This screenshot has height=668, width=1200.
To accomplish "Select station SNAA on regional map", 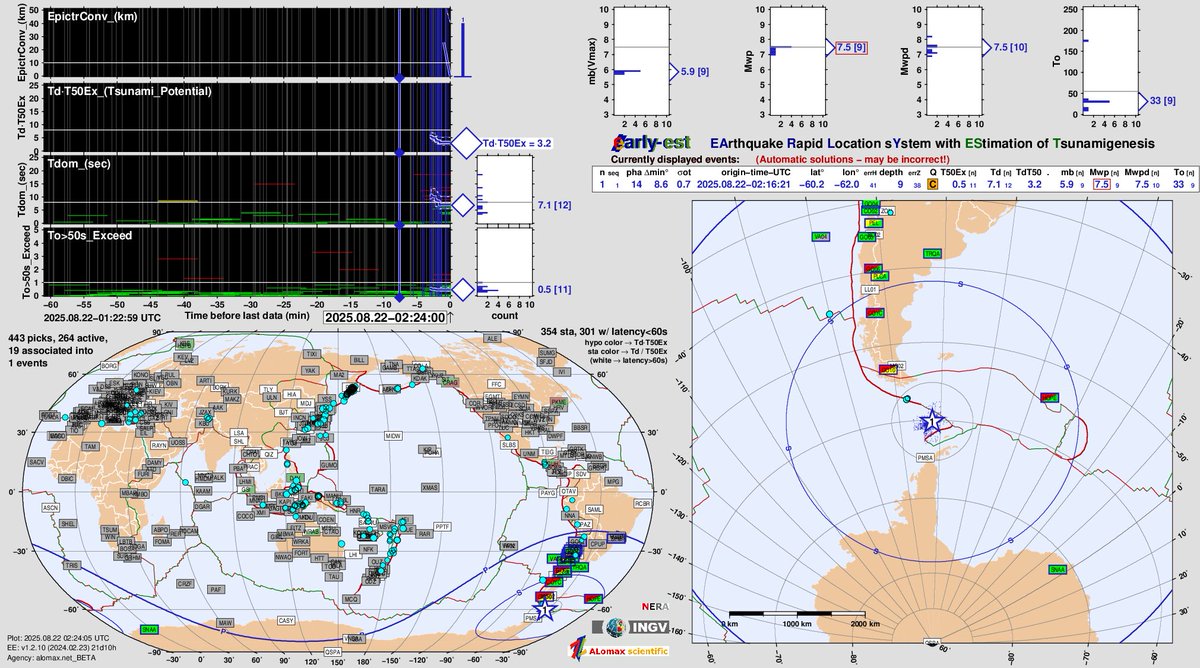I will point(1058,569).
